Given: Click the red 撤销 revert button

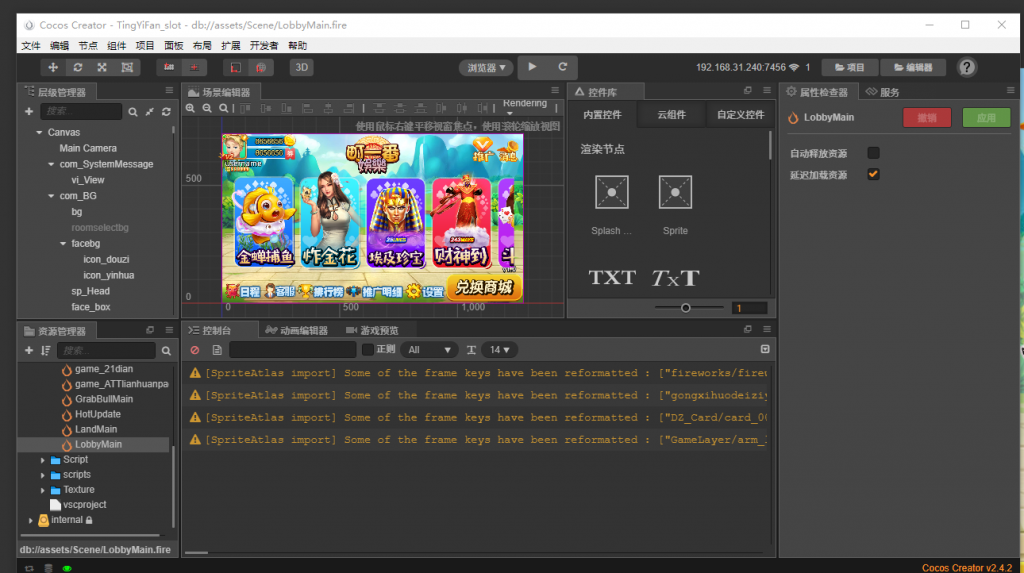Looking at the screenshot, I should [x=927, y=118].
